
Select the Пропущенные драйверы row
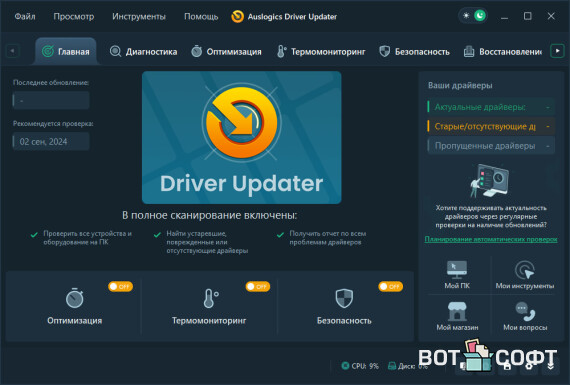[x=490, y=146]
